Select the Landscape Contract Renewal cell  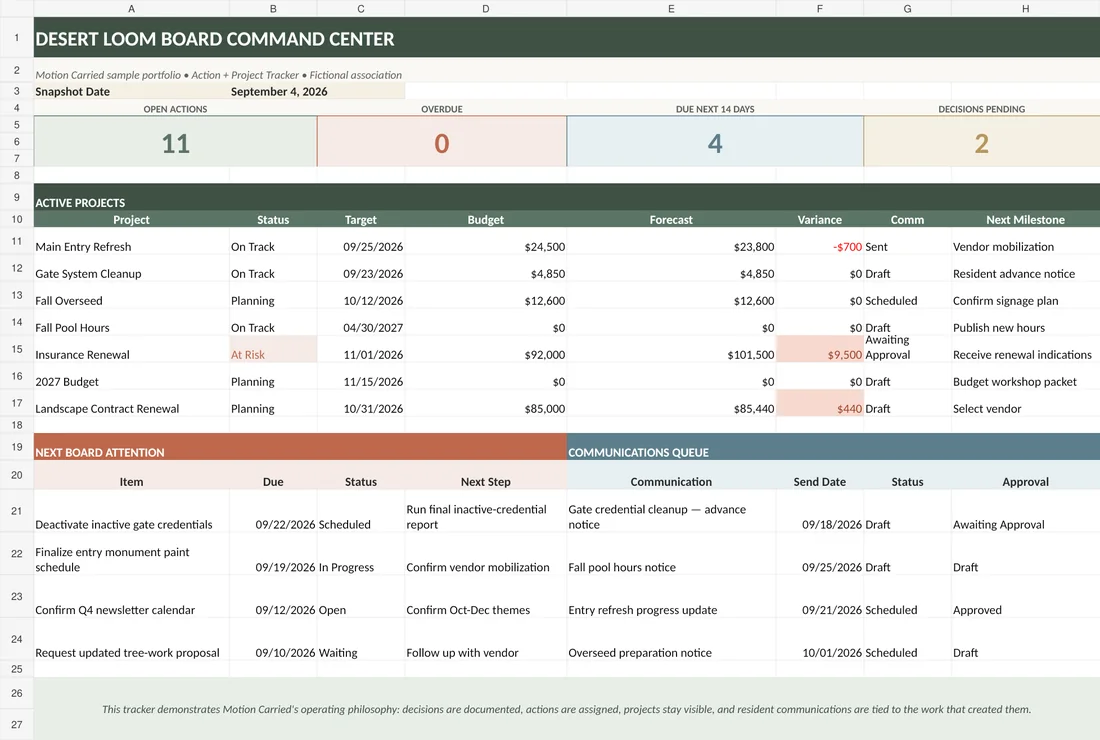pos(131,403)
